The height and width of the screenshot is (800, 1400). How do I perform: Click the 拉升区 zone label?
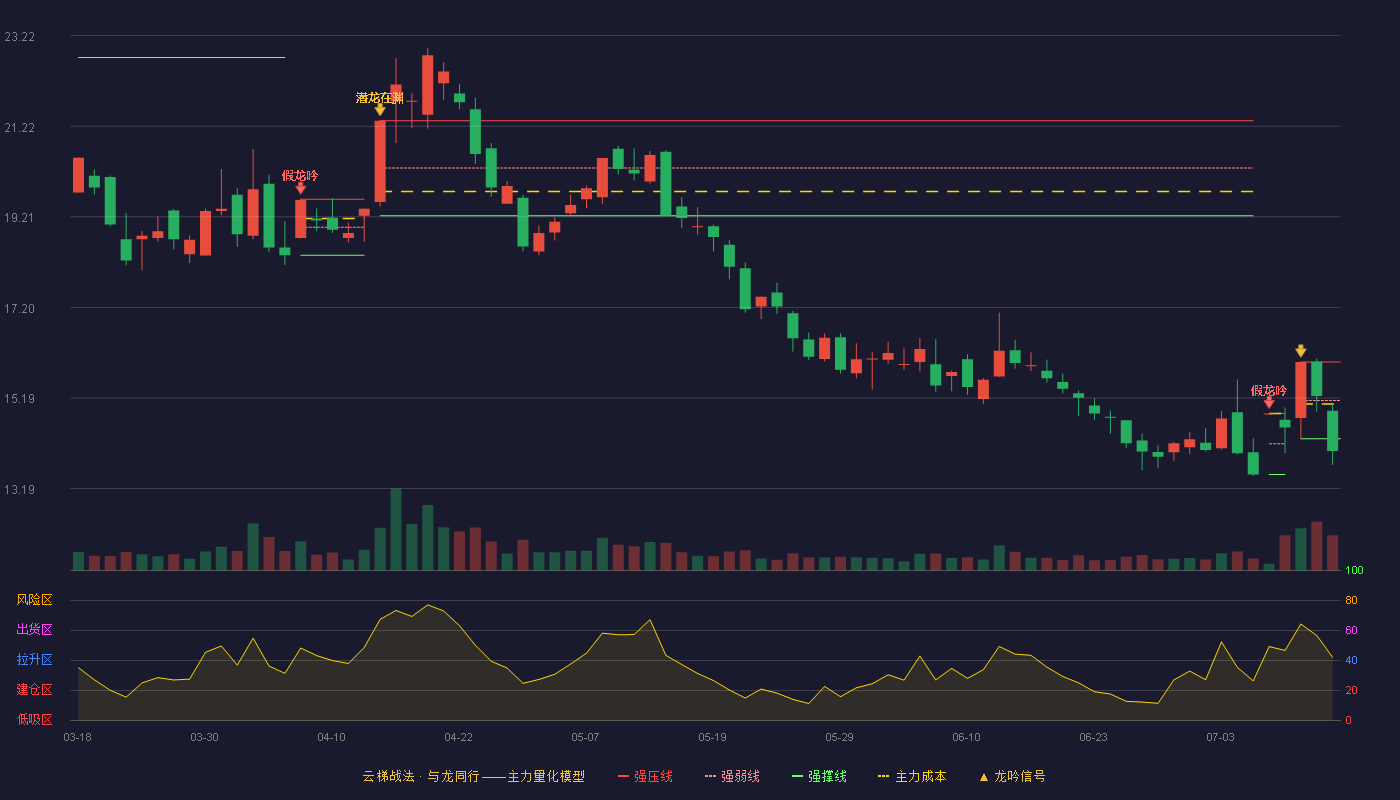(x=34, y=660)
